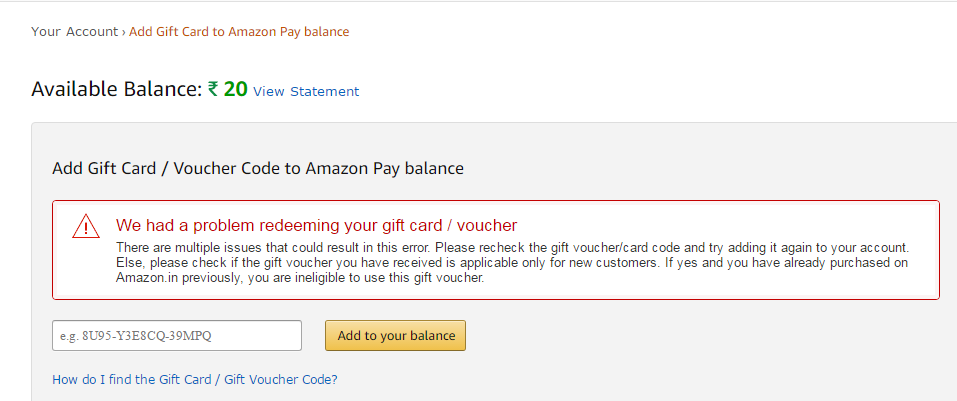
Task: Open the Your Account breadcrumb link
Action: [x=74, y=32]
